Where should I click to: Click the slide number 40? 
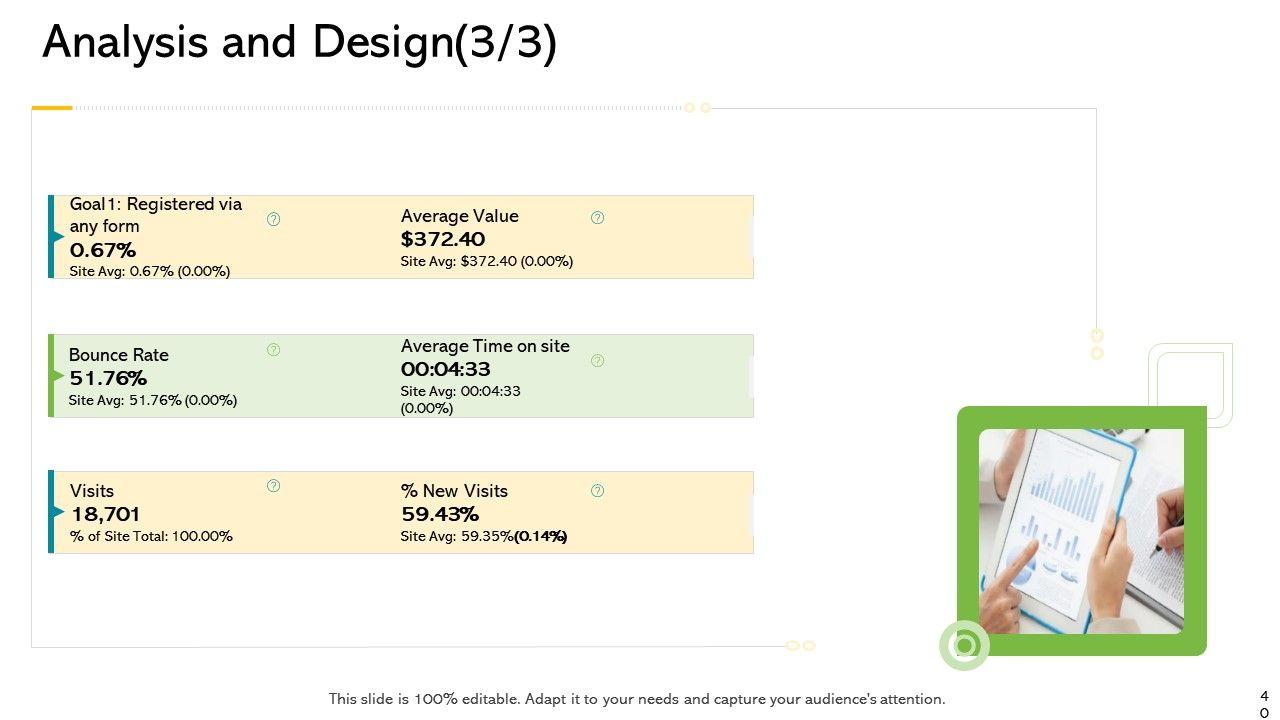click(1264, 703)
